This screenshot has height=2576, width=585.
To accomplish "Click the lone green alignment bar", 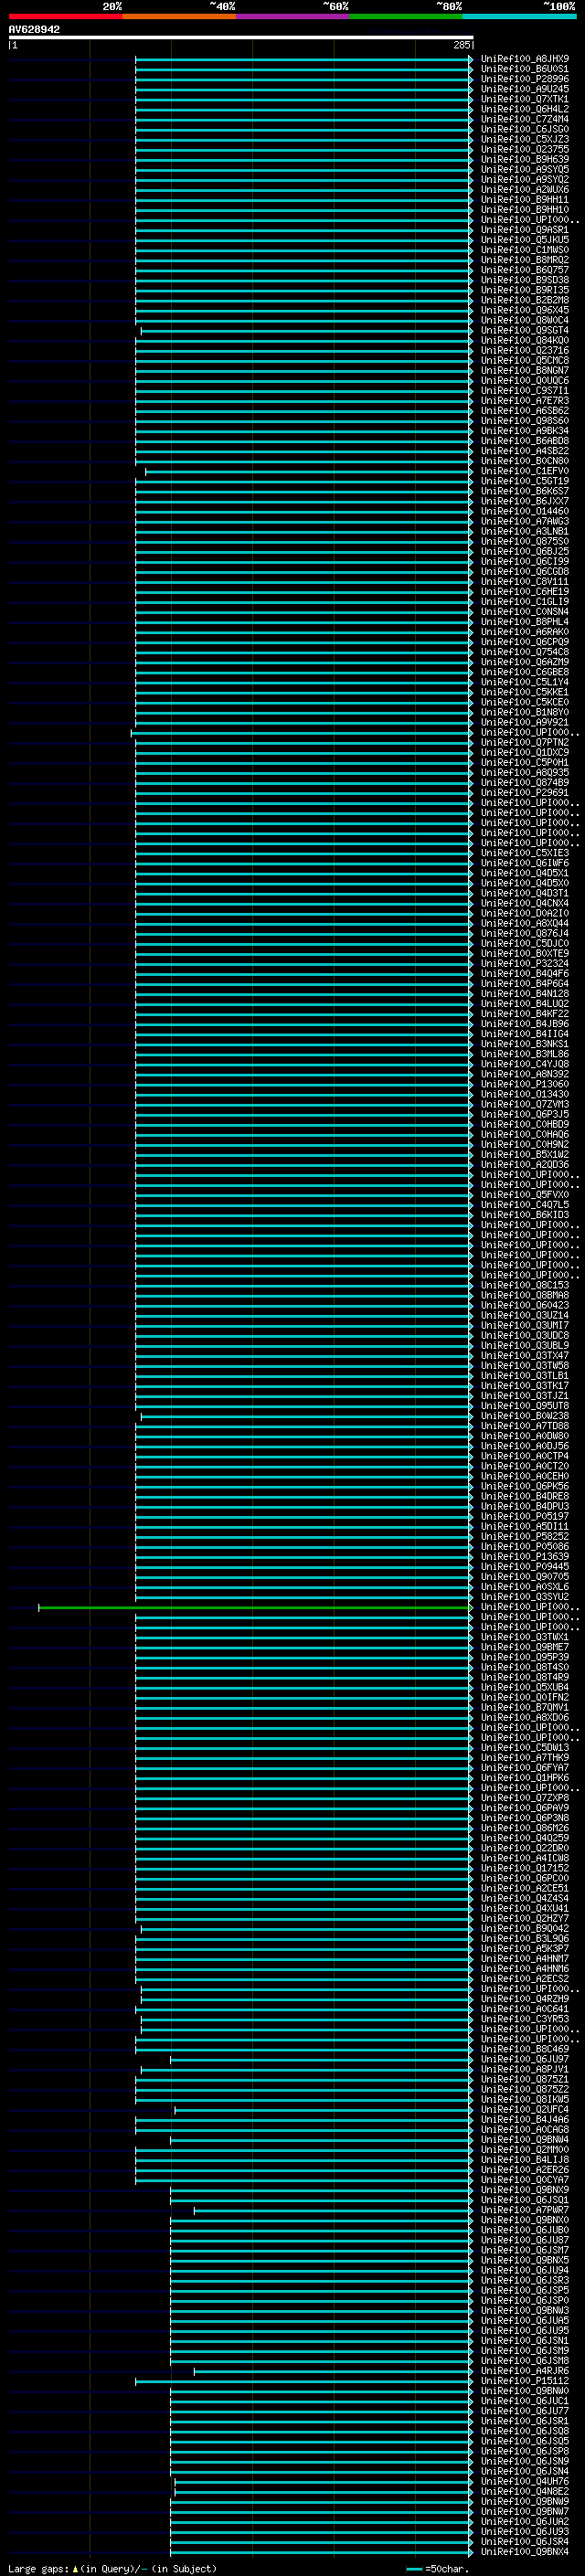I will click(x=254, y=1607).
